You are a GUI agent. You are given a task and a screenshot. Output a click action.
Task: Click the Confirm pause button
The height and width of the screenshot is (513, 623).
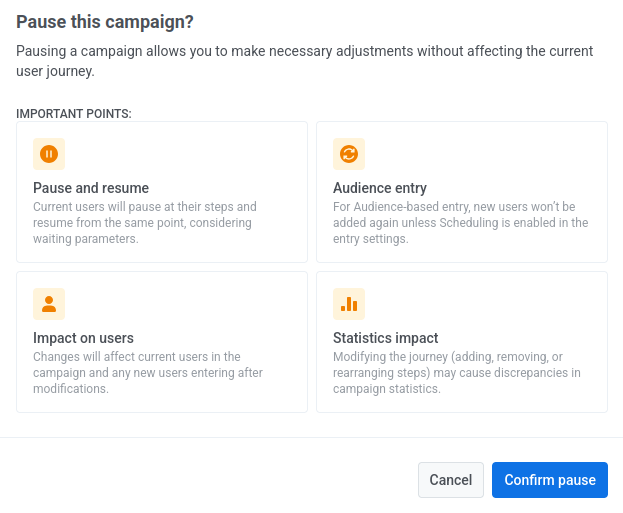coord(549,480)
